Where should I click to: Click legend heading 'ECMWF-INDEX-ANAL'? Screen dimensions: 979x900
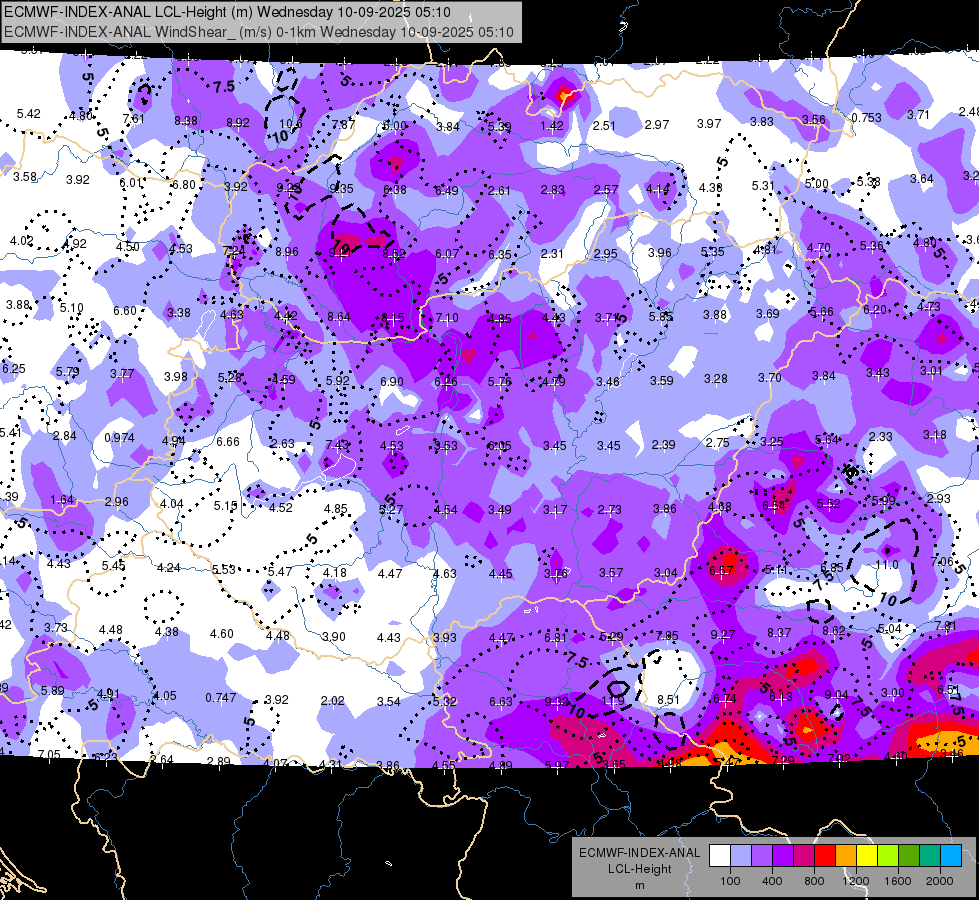639,853
